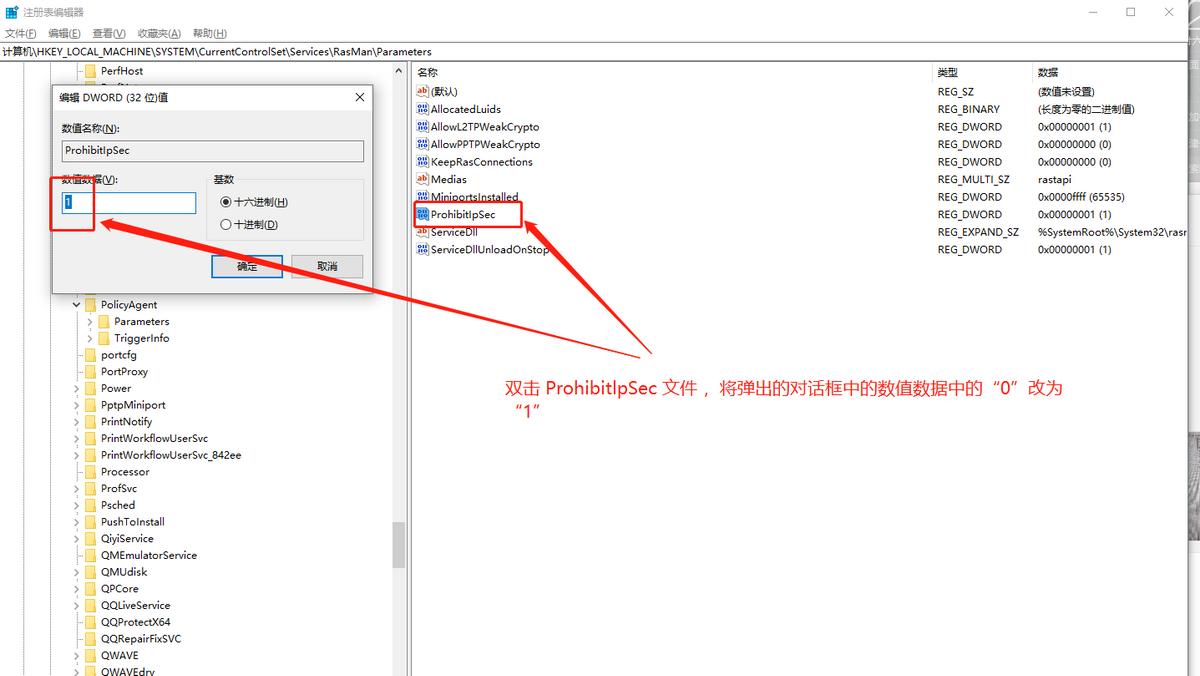Collapse the PolicyAgent tree node

77,305
